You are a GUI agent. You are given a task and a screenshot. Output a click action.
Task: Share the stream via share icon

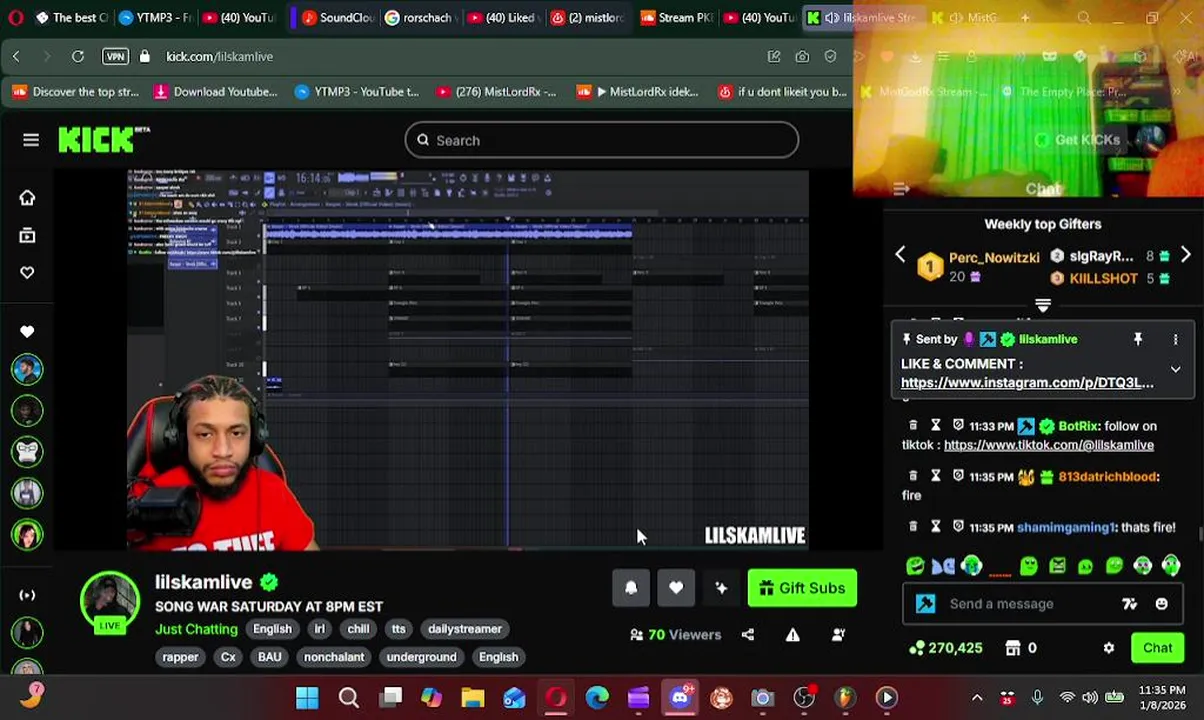coord(748,634)
